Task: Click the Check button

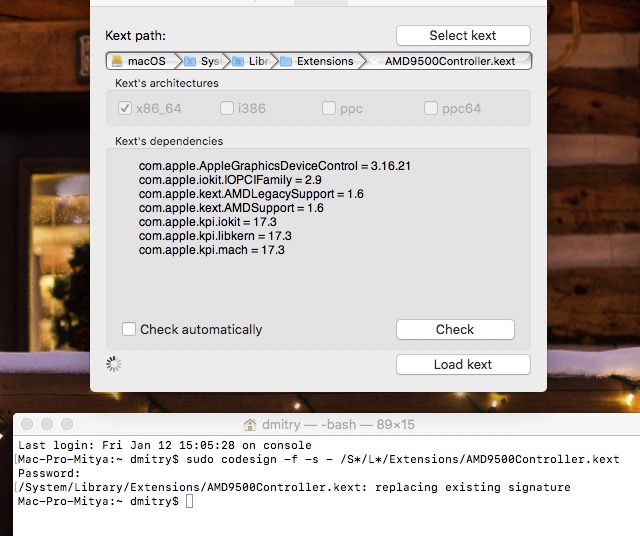Action: click(x=455, y=329)
